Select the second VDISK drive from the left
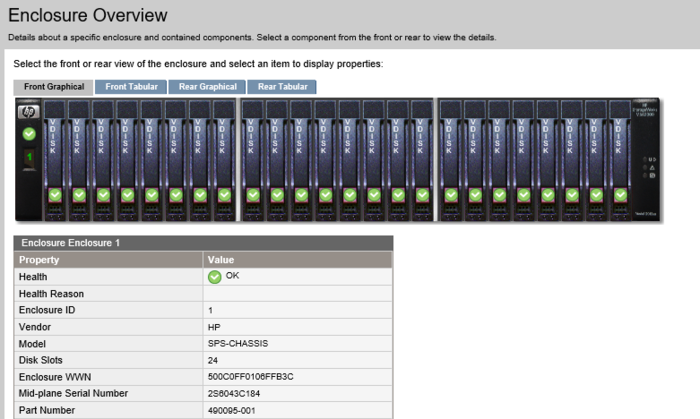Screen dimensions: 700x419 pyautogui.click(x=79, y=160)
